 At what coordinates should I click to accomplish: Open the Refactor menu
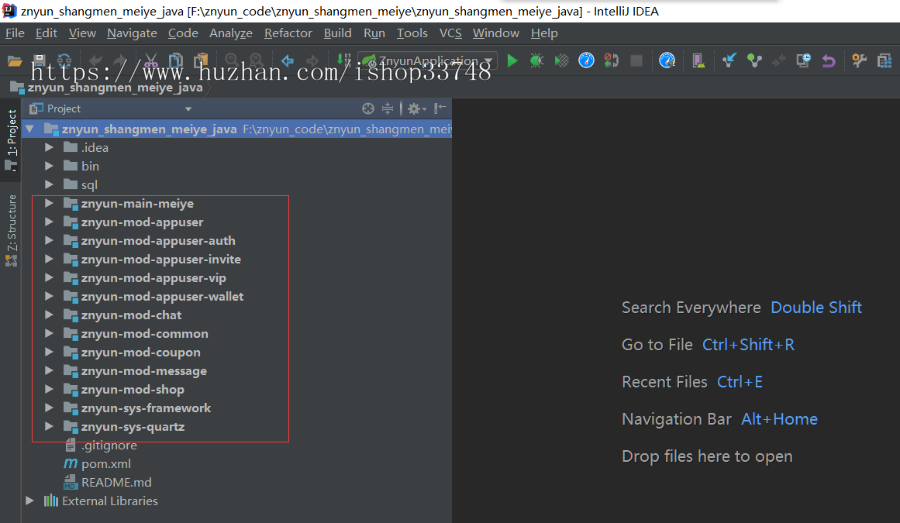coord(288,33)
